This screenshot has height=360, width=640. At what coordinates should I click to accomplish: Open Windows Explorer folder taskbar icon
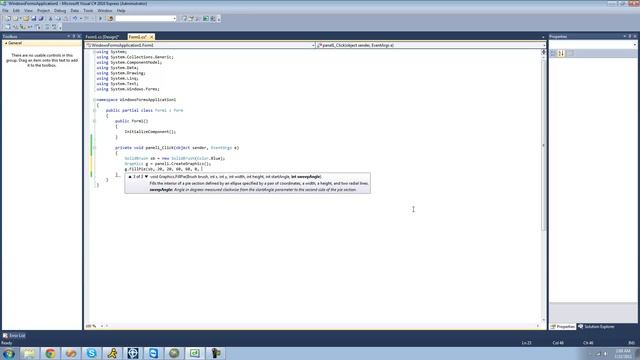pos(29,353)
